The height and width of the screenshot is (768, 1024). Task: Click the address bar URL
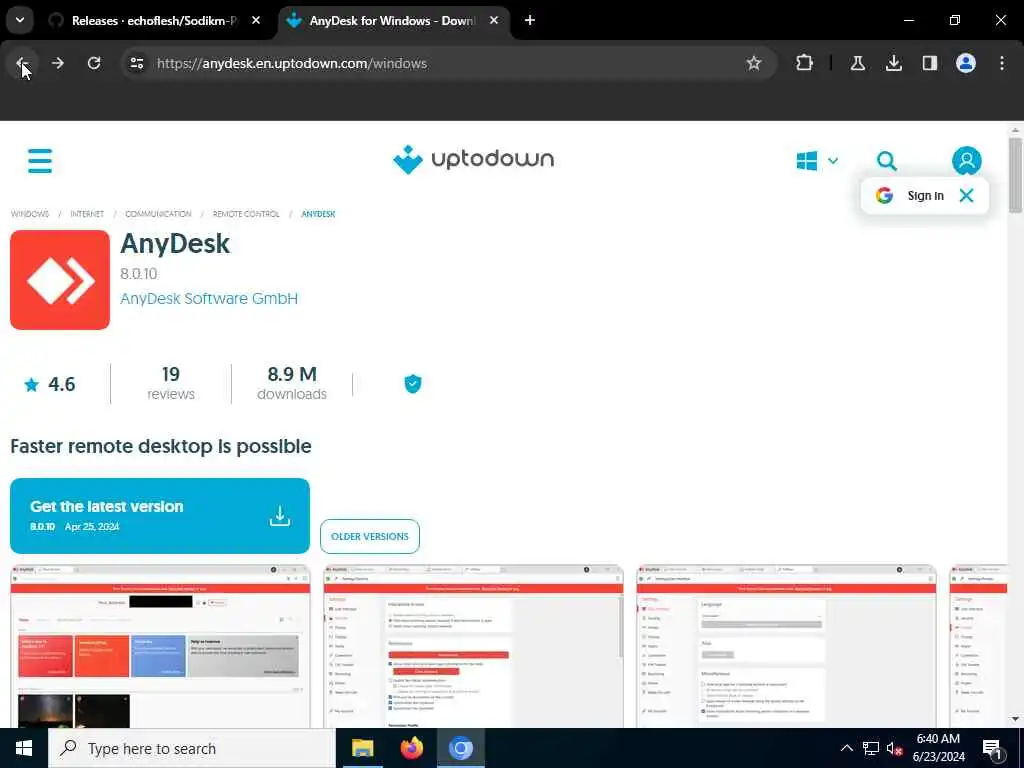coord(292,63)
